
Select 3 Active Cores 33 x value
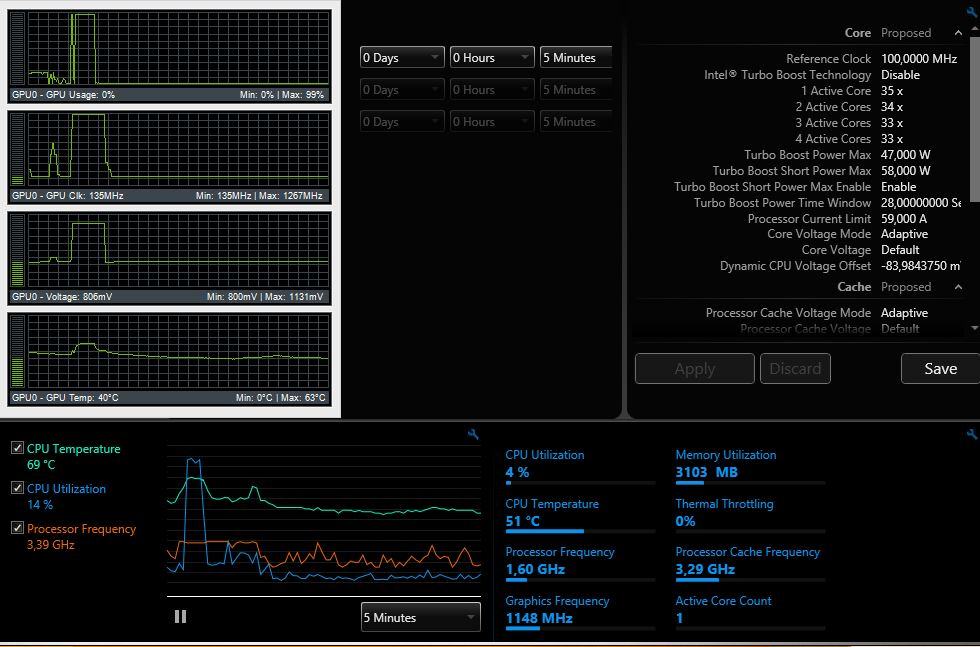tap(892, 123)
